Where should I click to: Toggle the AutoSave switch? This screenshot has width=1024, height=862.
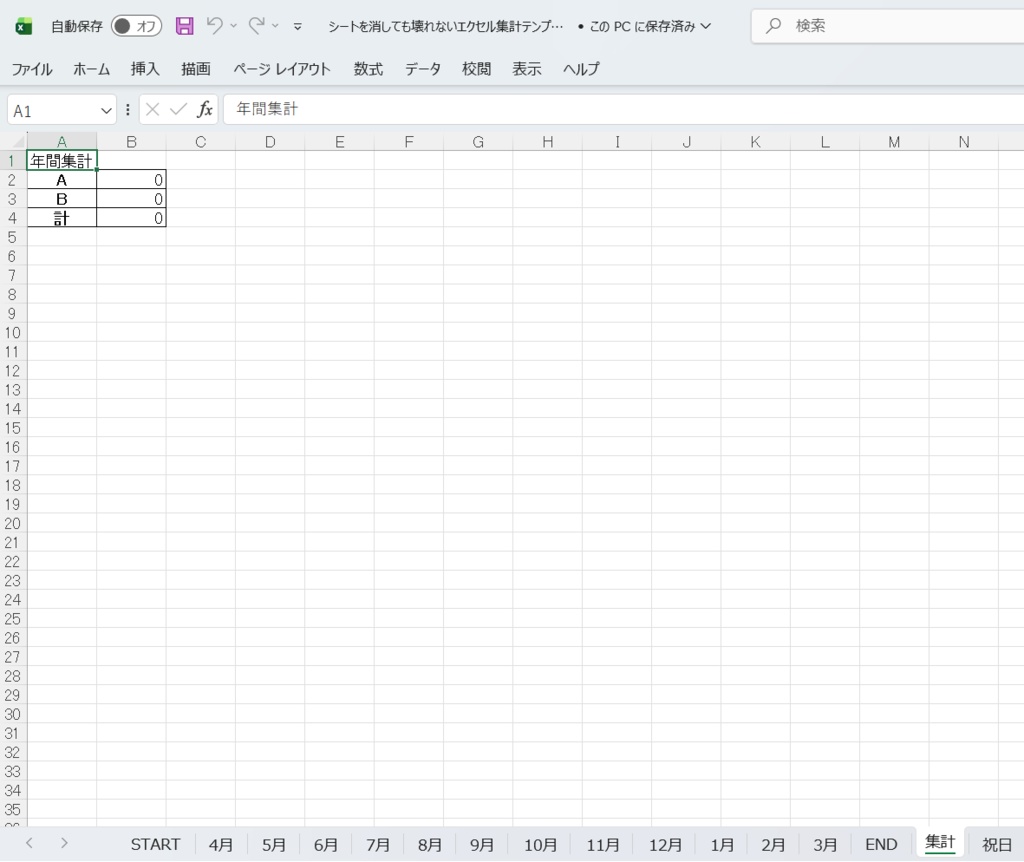click(x=136, y=26)
